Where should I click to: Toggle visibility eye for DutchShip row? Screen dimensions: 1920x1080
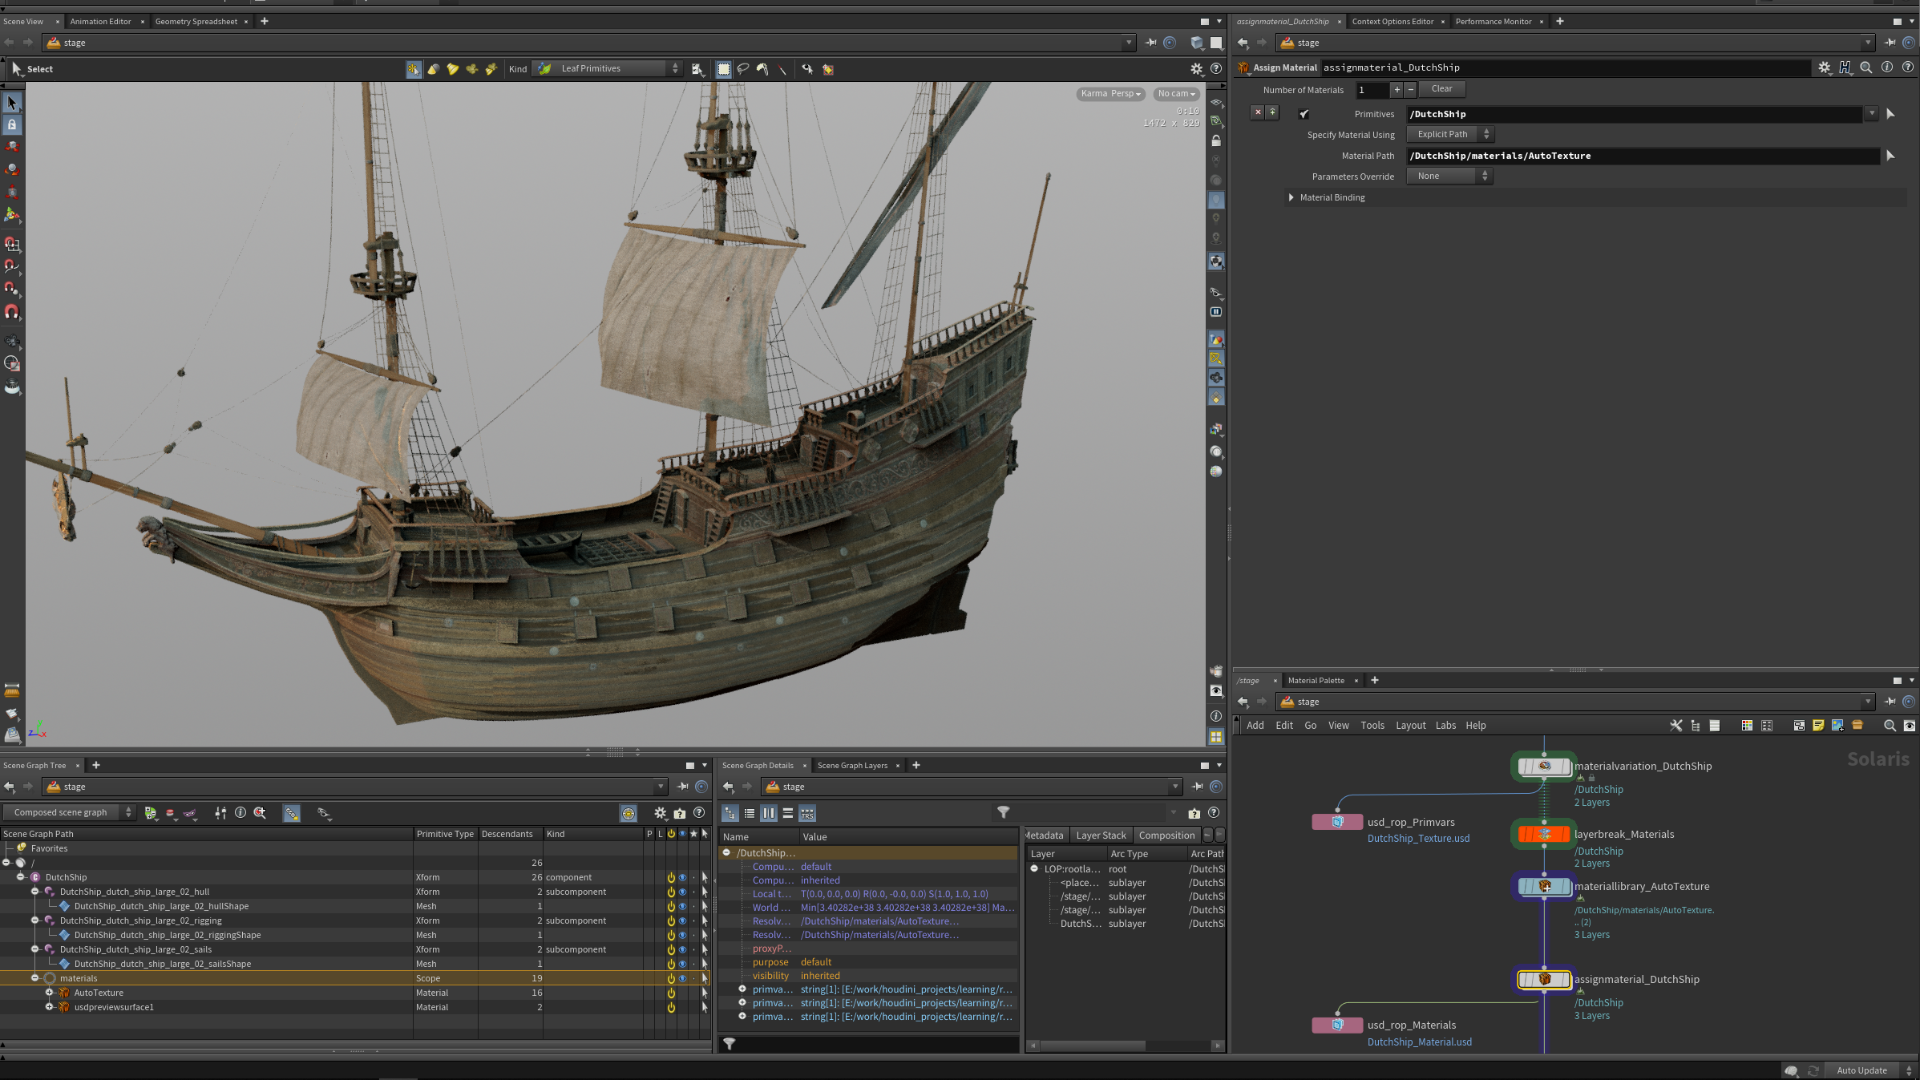point(683,878)
